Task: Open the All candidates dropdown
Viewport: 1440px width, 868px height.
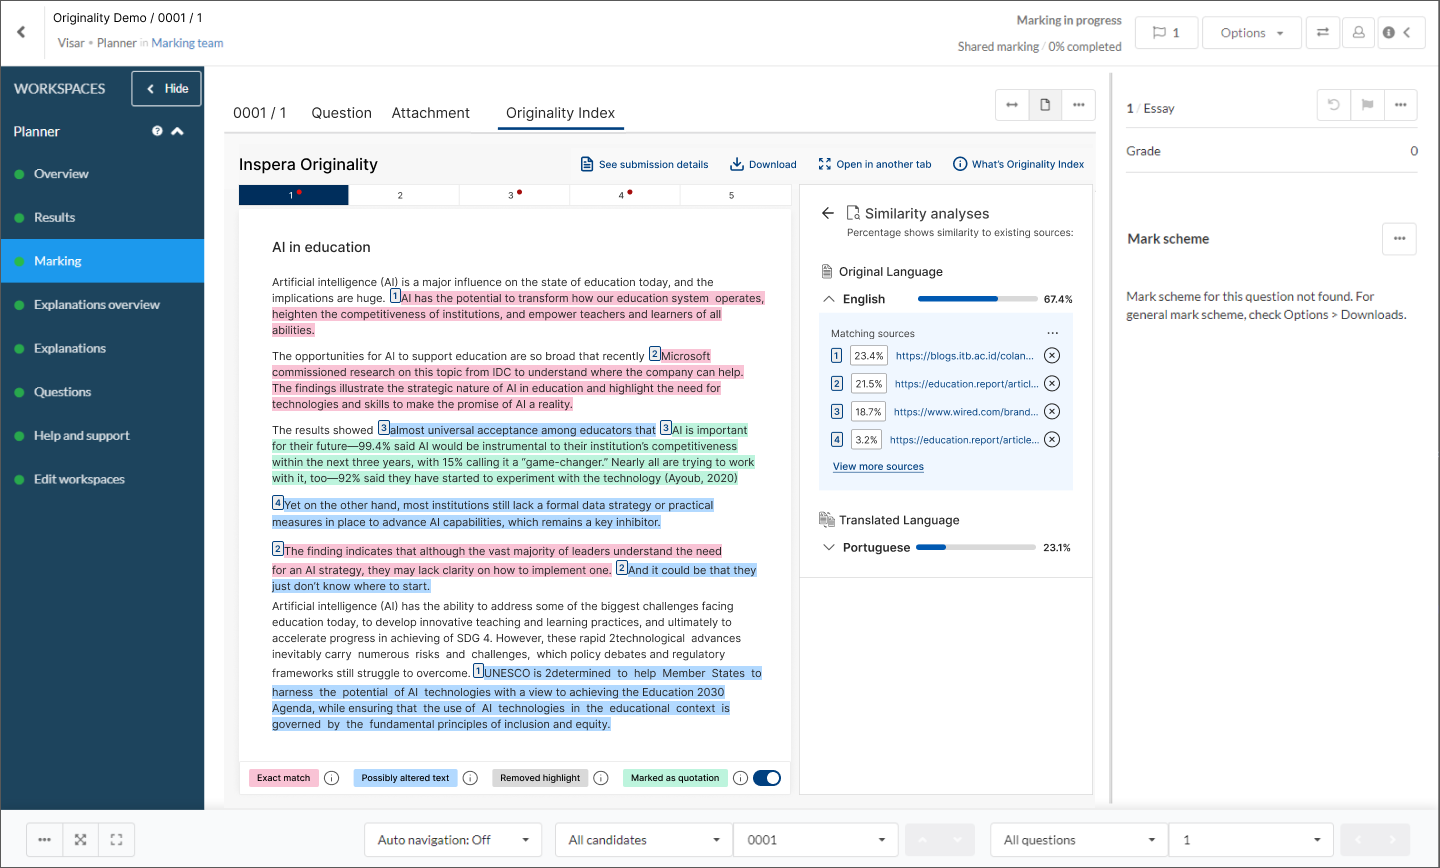Action: pos(644,840)
